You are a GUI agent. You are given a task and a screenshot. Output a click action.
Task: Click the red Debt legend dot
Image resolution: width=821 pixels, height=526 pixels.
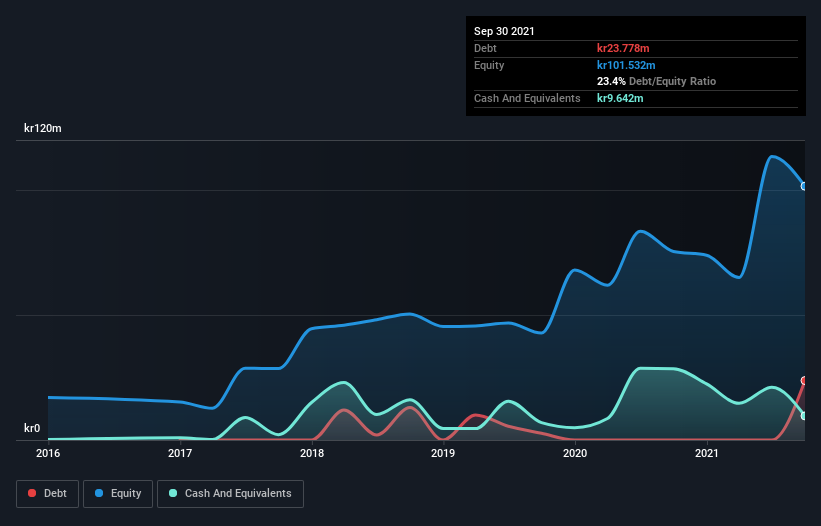coord(32,493)
